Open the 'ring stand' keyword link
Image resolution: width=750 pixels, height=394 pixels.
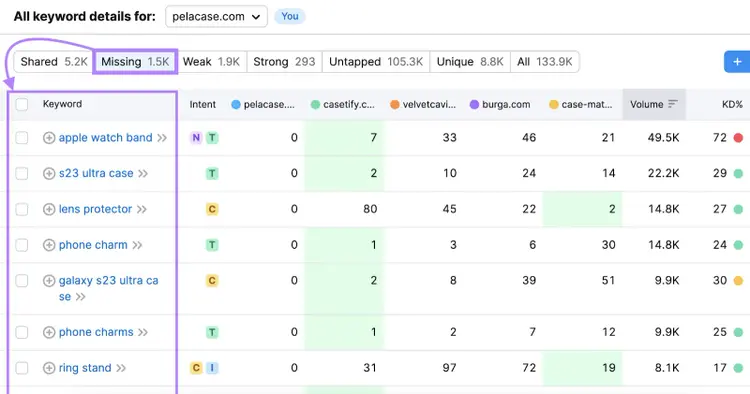coord(85,368)
